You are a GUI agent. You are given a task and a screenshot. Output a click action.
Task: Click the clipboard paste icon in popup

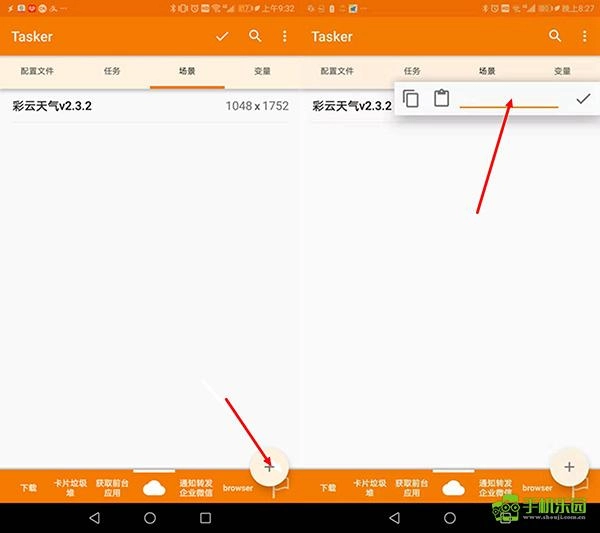tap(441, 98)
